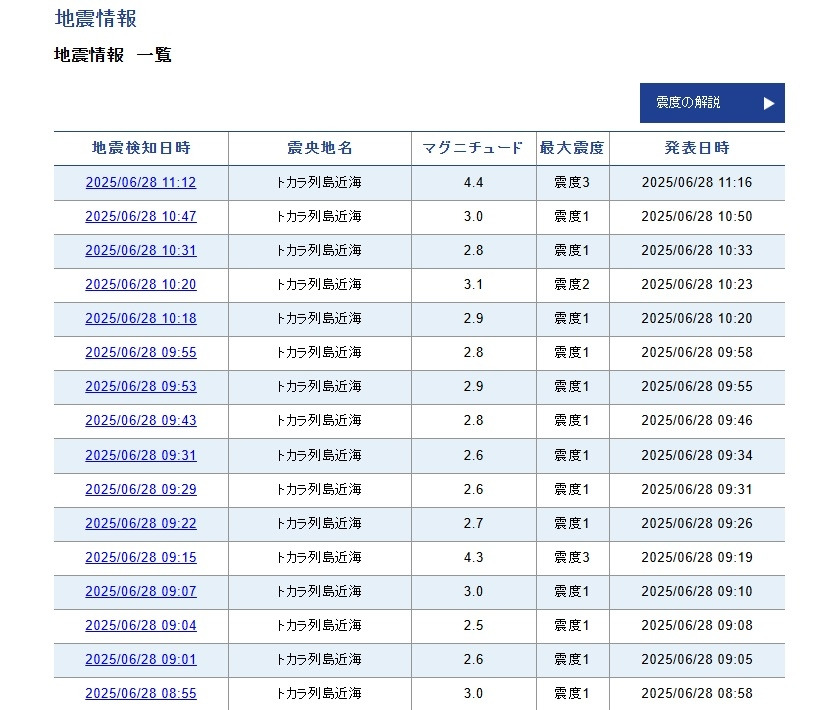Open the 震度の解説 button
The height and width of the screenshot is (710, 834).
click(712, 103)
